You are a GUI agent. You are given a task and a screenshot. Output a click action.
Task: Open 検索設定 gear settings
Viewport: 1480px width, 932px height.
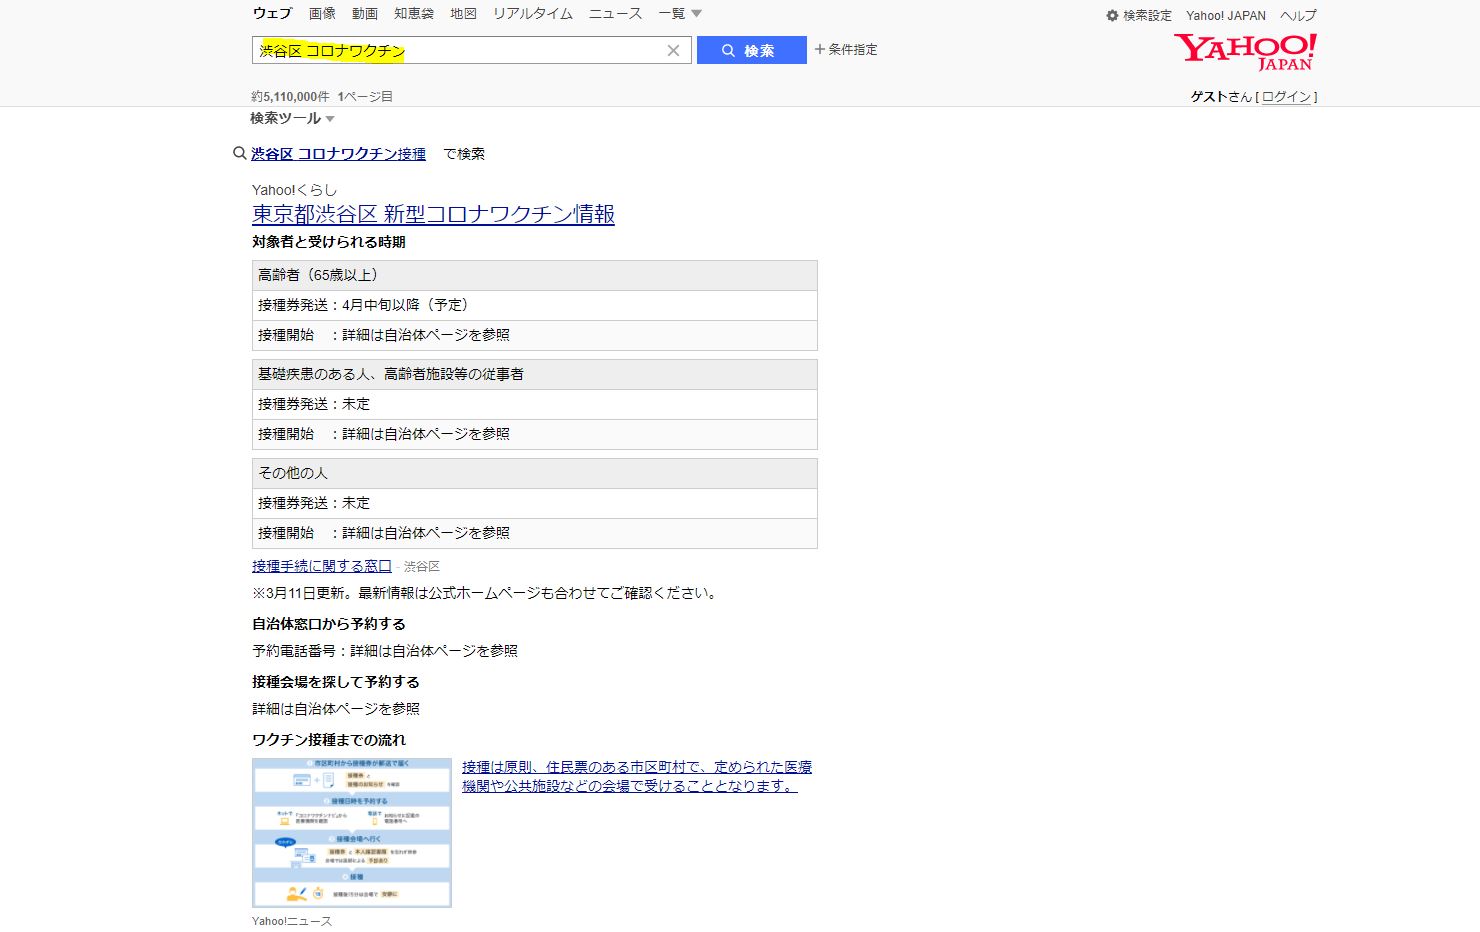[1139, 15]
